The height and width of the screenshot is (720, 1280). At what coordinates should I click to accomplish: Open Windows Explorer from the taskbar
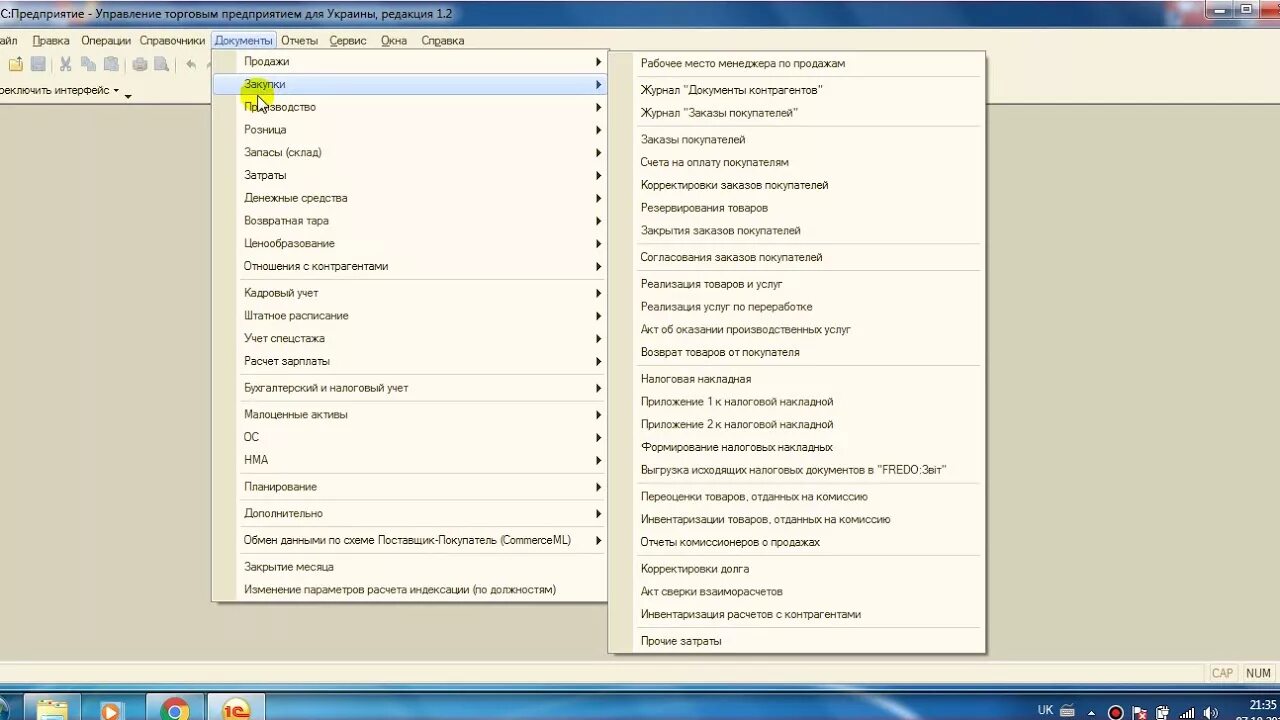(x=52, y=708)
